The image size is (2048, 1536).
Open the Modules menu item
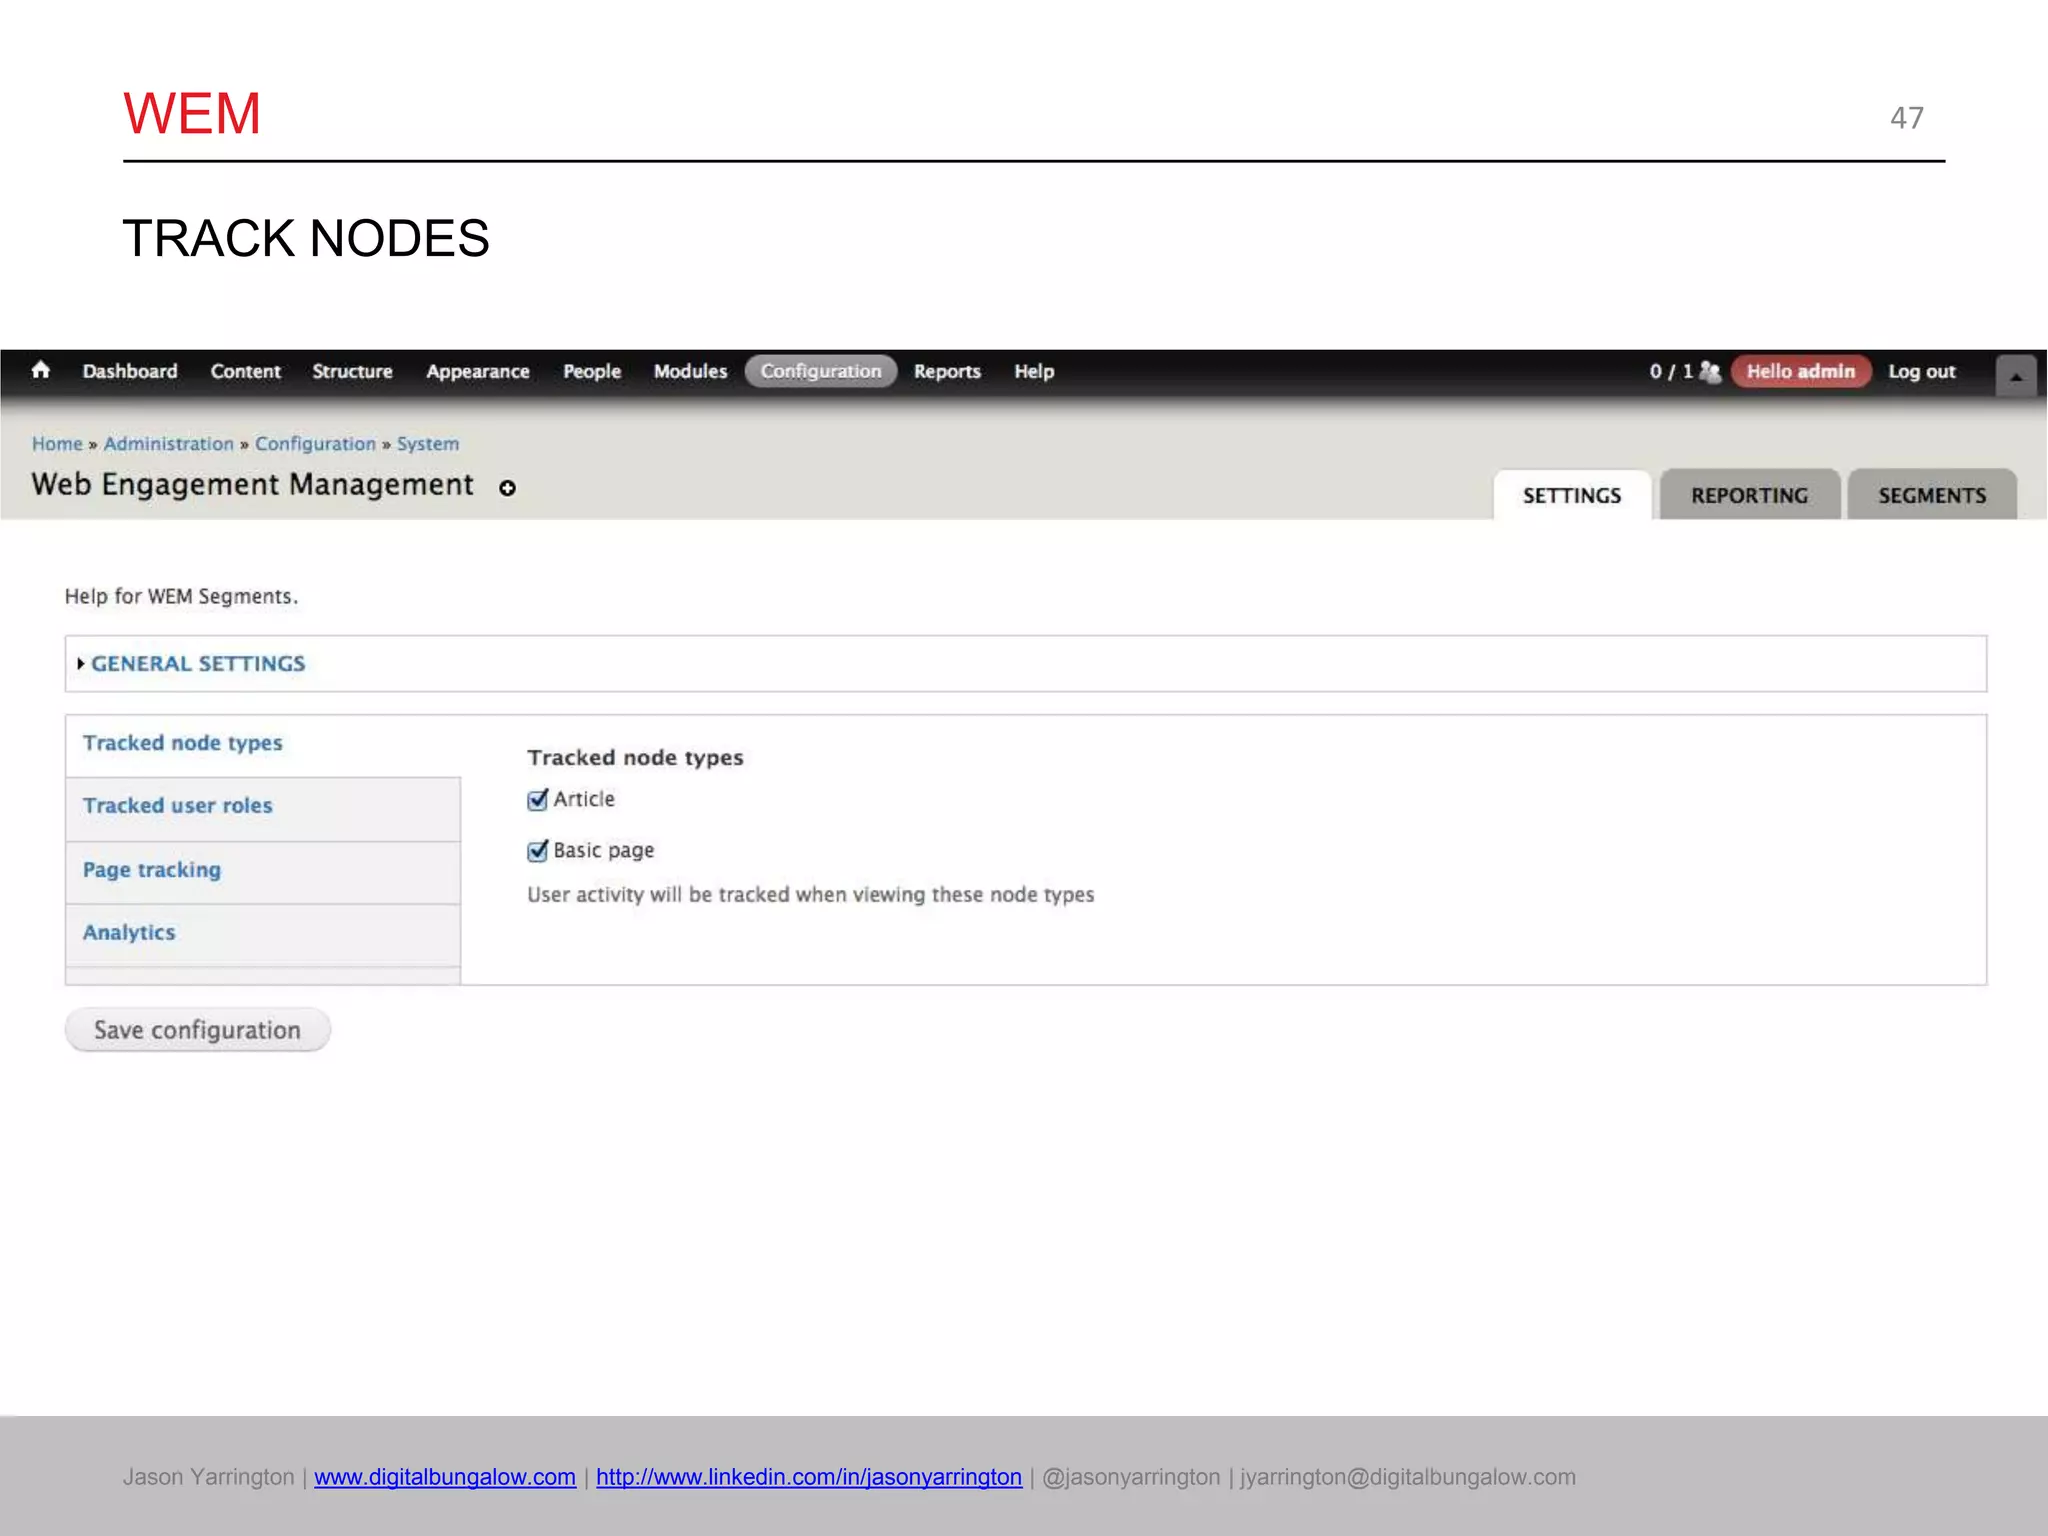point(690,372)
